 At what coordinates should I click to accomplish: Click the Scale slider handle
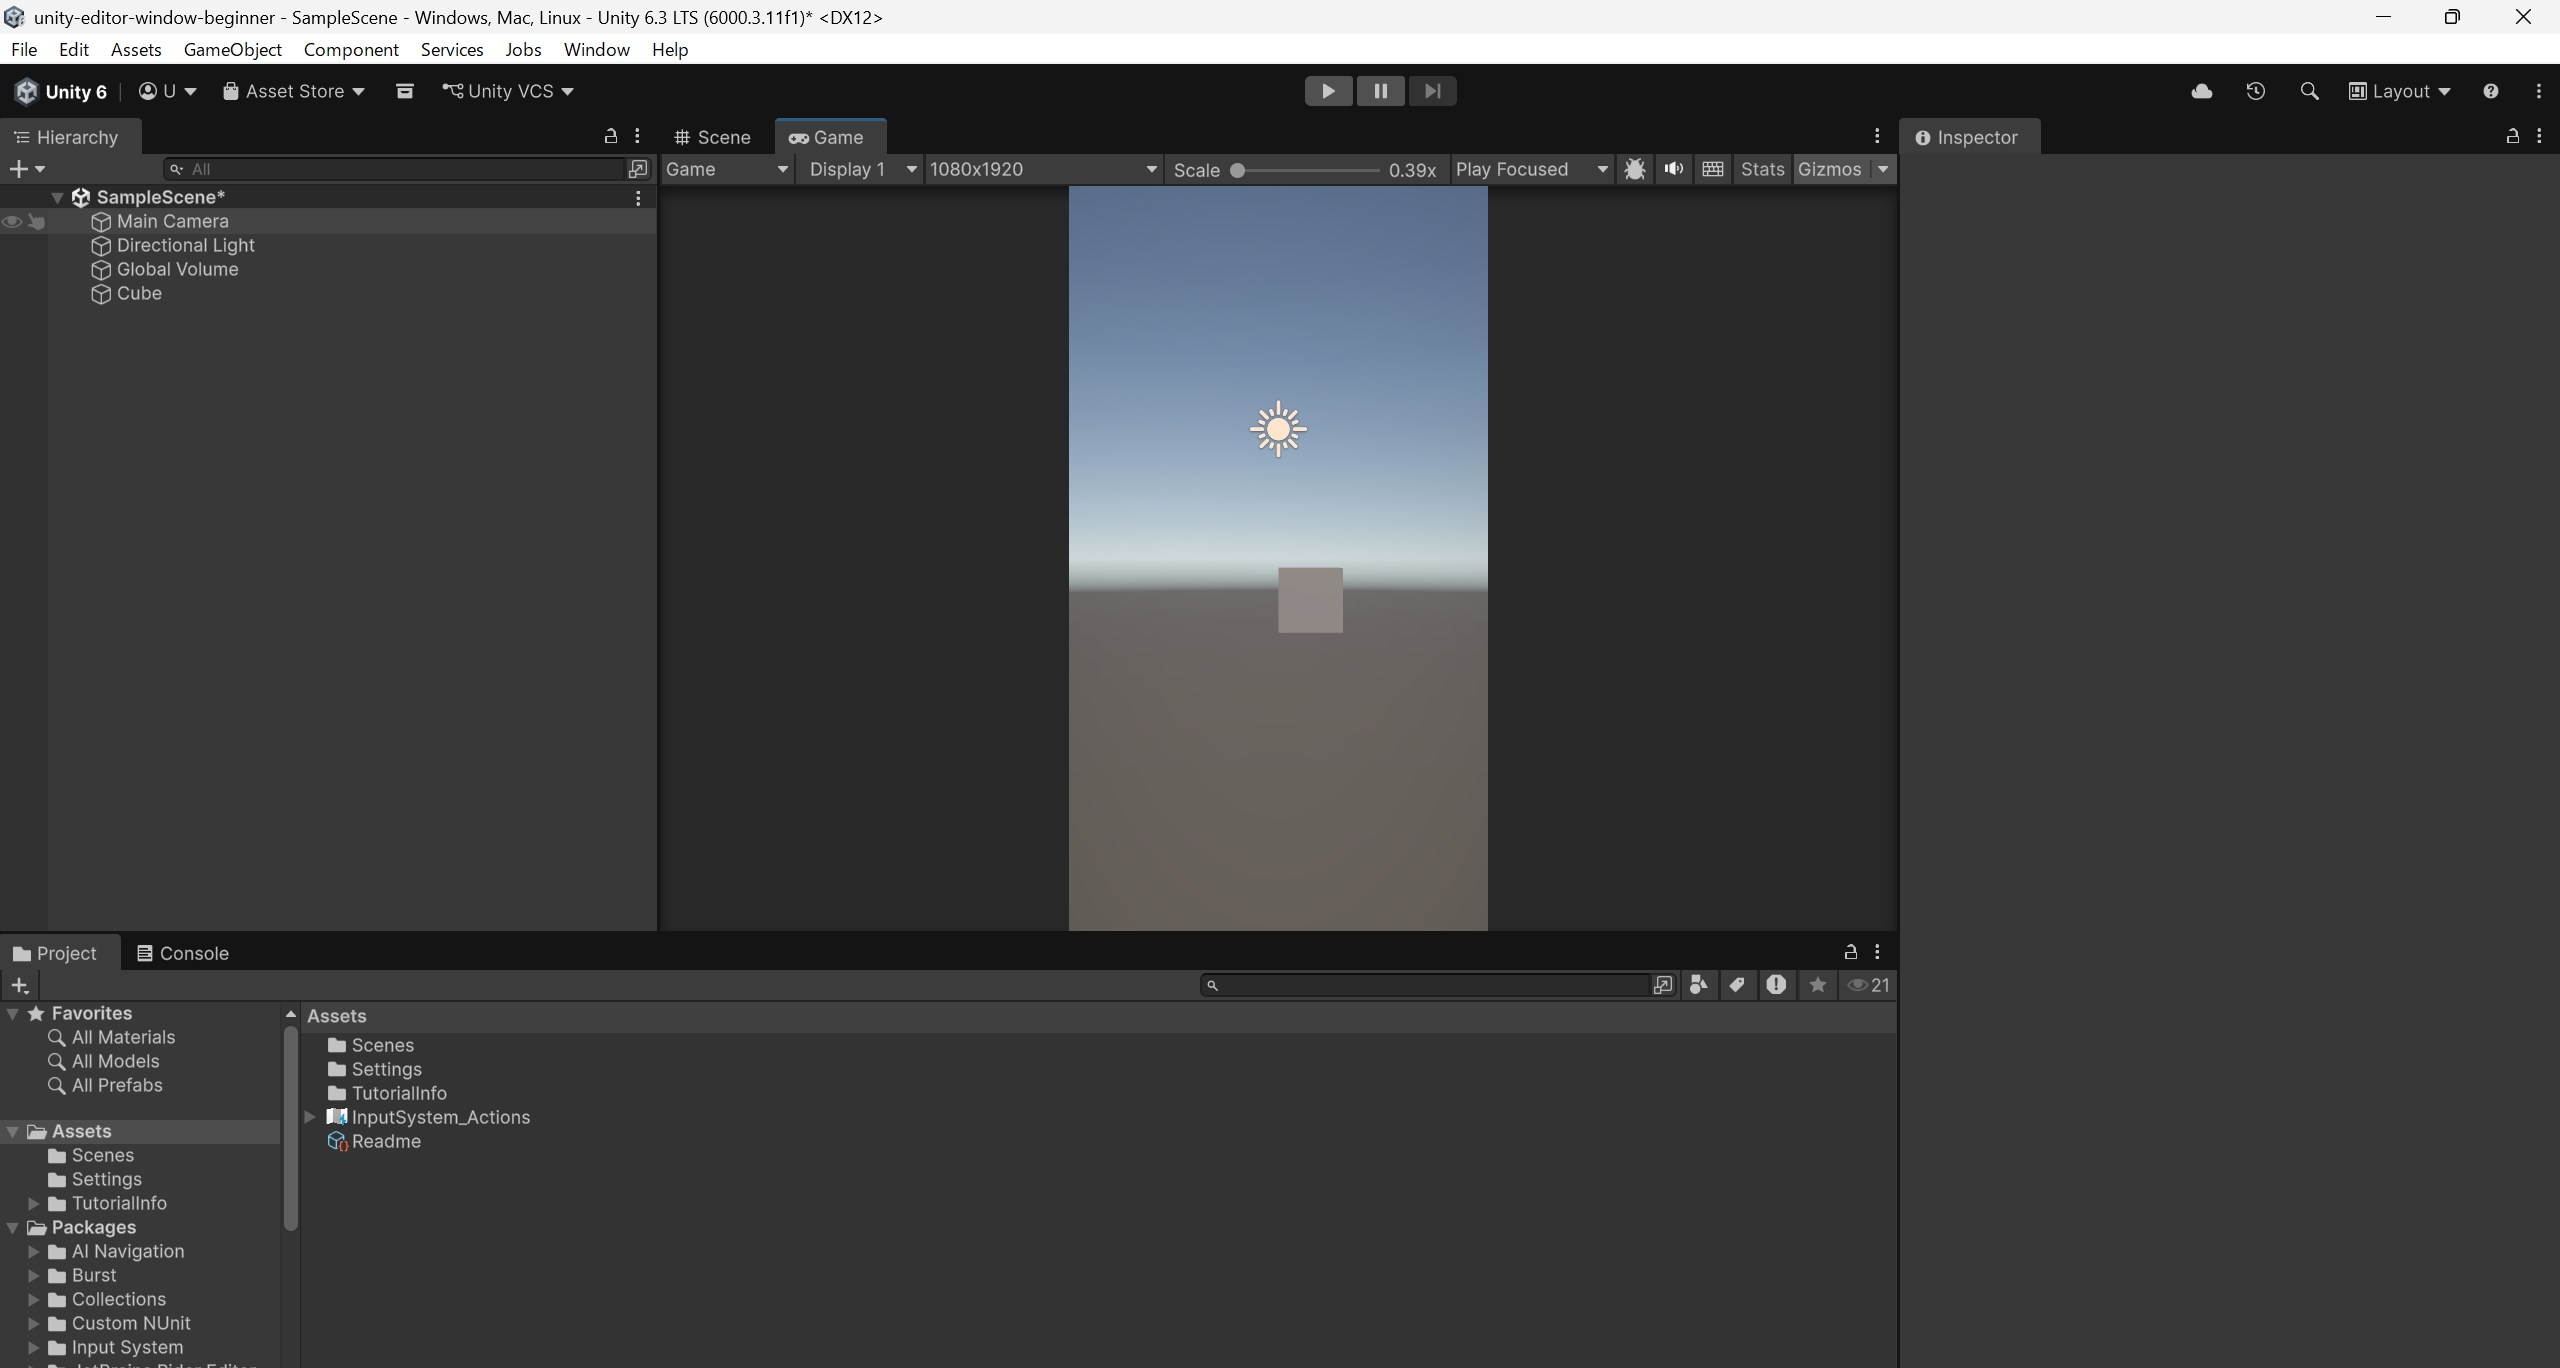point(1237,170)
